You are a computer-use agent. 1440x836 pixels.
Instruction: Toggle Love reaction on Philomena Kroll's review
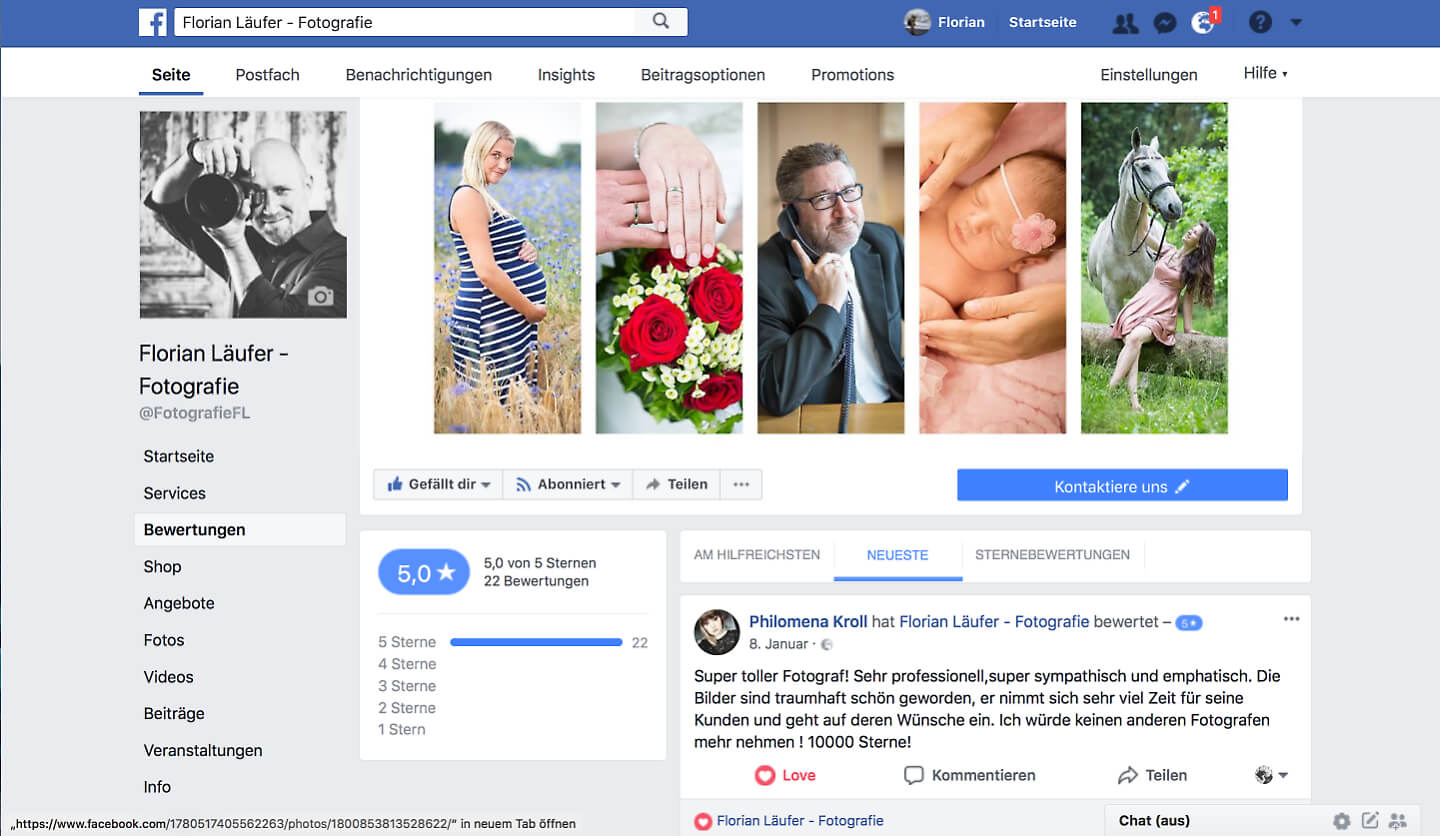click(785, 775)
